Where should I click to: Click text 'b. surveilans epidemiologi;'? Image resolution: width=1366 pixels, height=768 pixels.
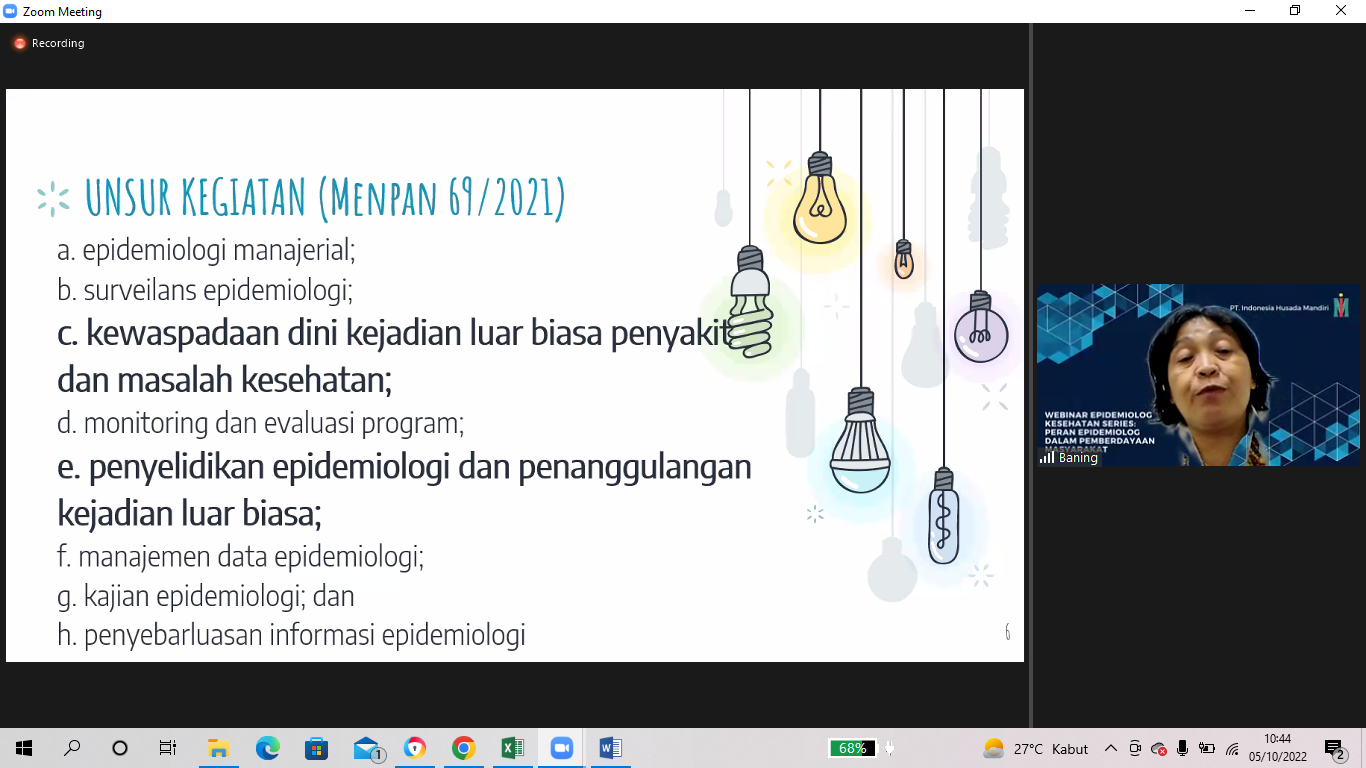(205, 290)
